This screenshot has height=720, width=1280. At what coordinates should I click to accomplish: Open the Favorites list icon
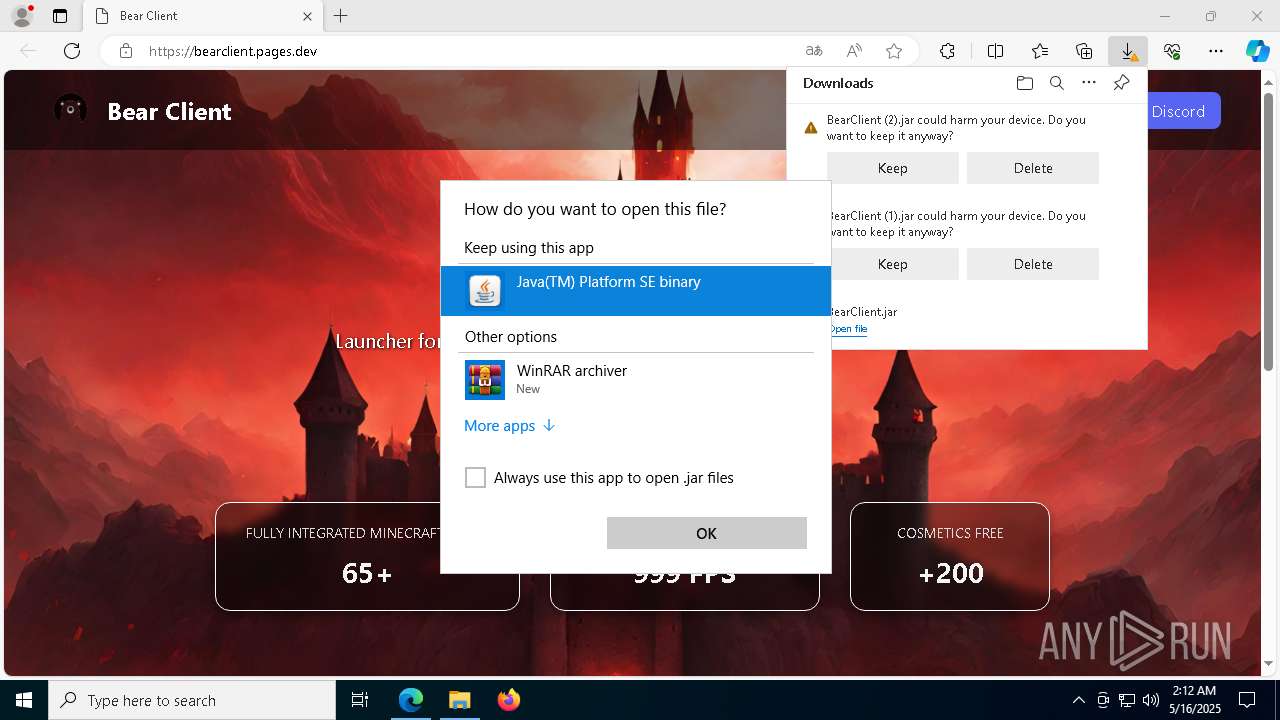[1040, 51]
